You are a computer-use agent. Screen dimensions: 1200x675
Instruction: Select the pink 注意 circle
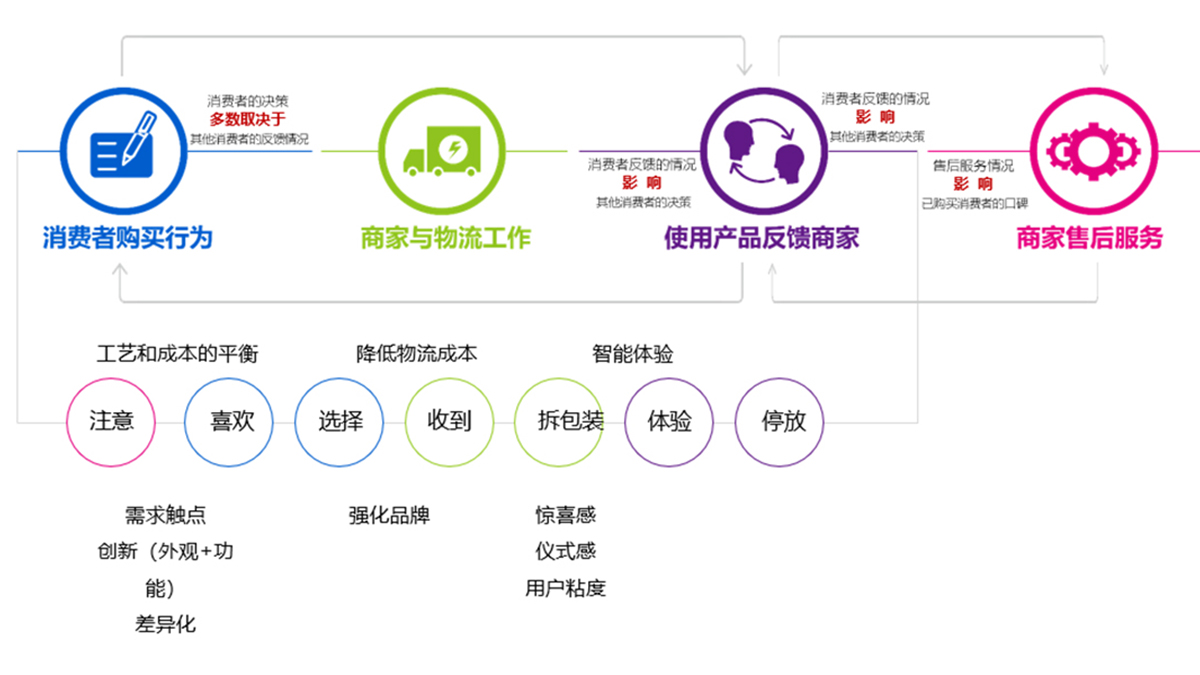pos(110,422)
